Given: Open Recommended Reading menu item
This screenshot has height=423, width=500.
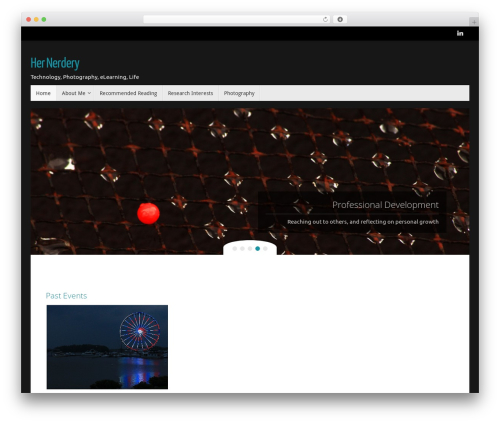Looking at the screenshot, I should coord(128,93).
